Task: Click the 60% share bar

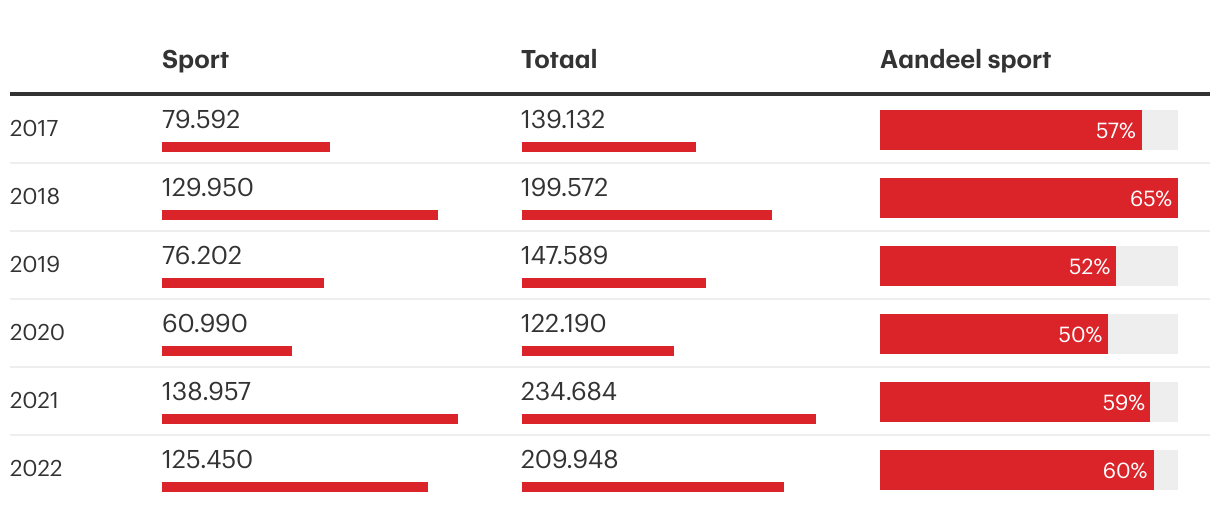Action: click(x=1016, y=470)
